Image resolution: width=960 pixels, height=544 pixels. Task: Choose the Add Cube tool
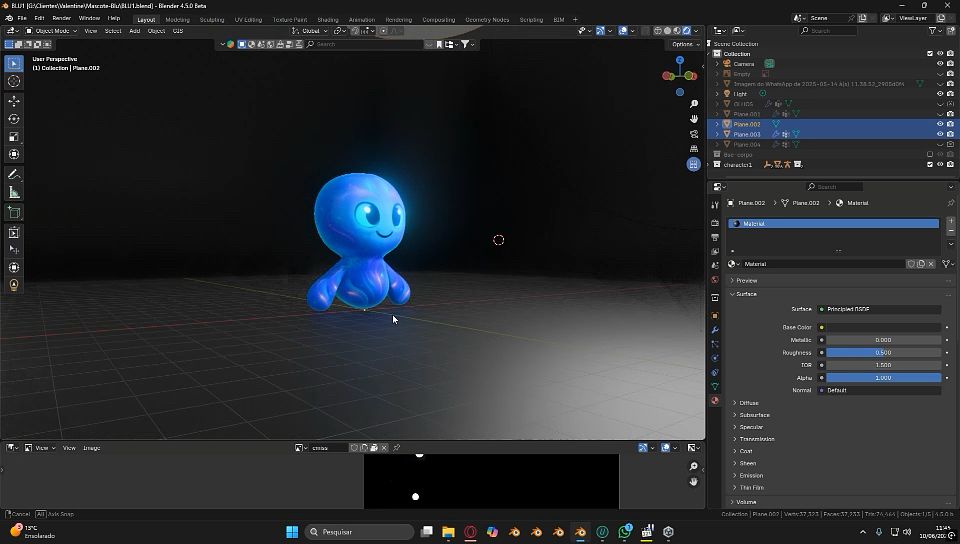pyautogui.click(x=14, y=212)
